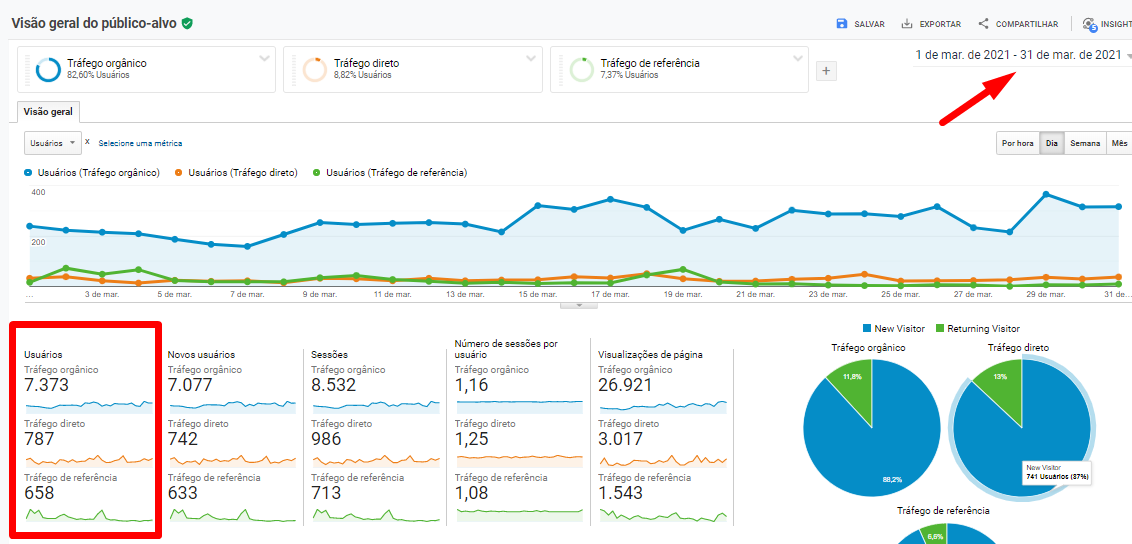Click the Salvar floppy disk icon

[x=841, y=24]
